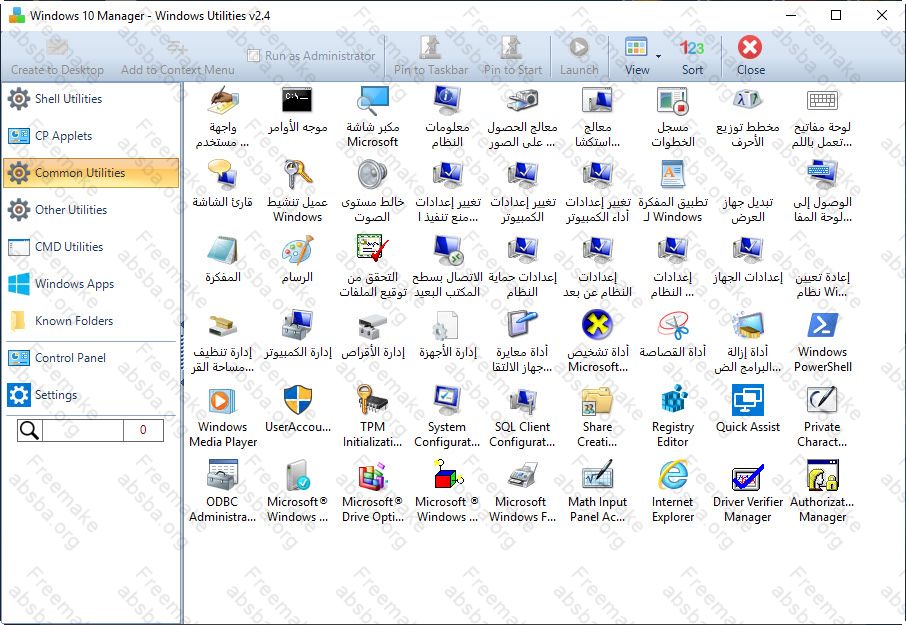Open the View dropdown arrow

pyautogui.click(x=658, y=57)
